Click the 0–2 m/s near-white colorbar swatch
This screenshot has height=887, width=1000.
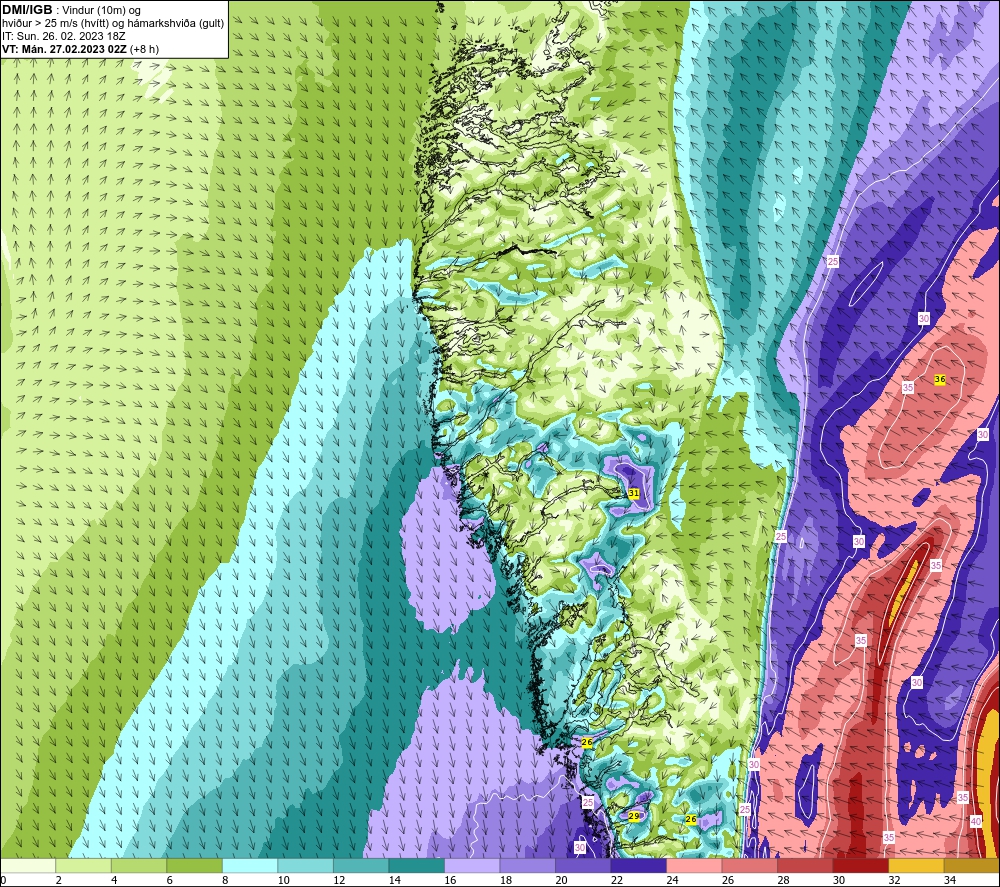click(28, 866)
